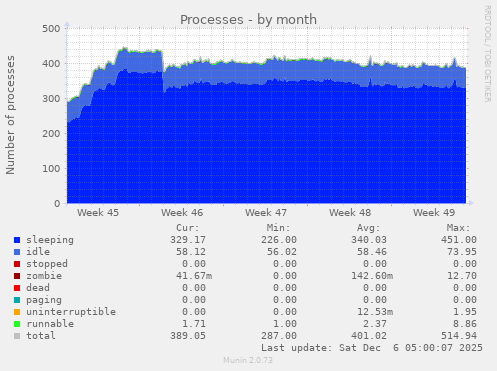Click zombie max value 12.70

462,276
